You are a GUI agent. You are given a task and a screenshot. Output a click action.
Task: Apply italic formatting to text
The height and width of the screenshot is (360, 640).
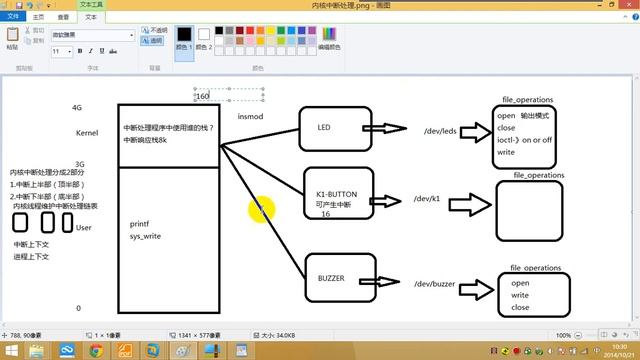[x=91, y=51]
